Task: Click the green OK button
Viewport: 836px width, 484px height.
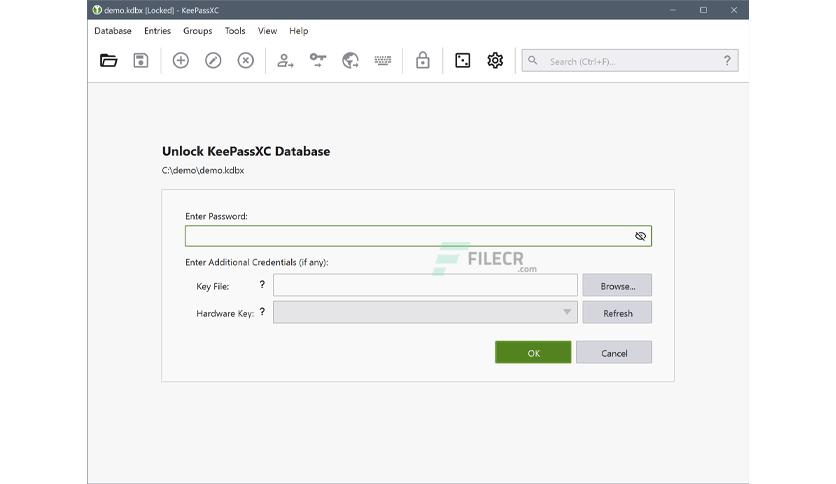Action: pos(533,352)
